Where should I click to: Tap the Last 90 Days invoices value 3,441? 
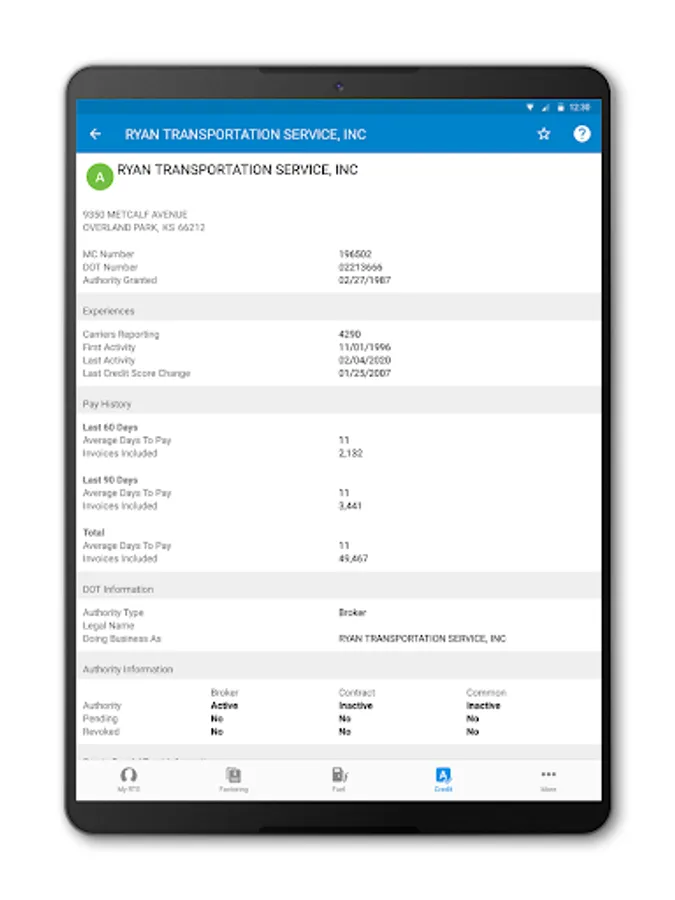(350, 506)
